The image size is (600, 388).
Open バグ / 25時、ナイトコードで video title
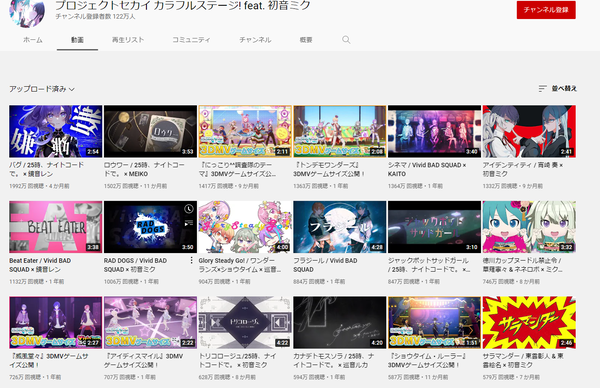(47, 170)
